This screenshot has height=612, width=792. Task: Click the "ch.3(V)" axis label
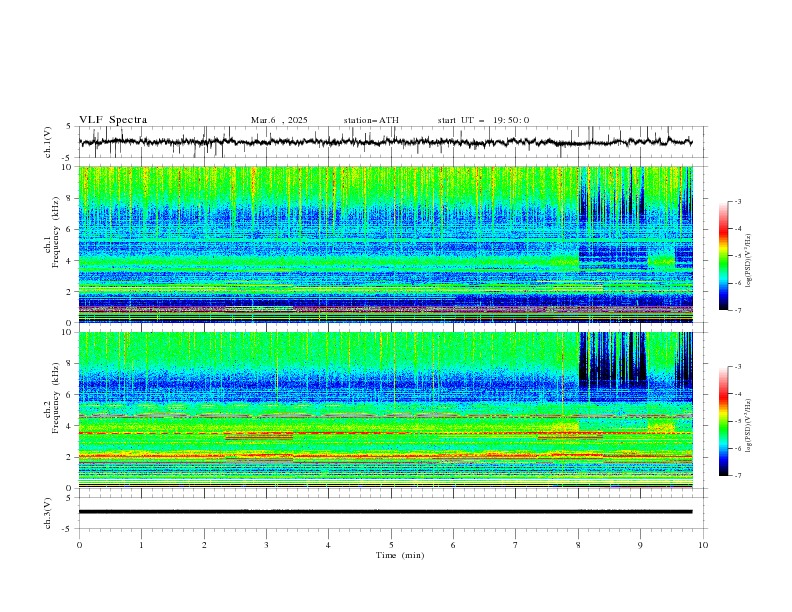click(48, 513)
